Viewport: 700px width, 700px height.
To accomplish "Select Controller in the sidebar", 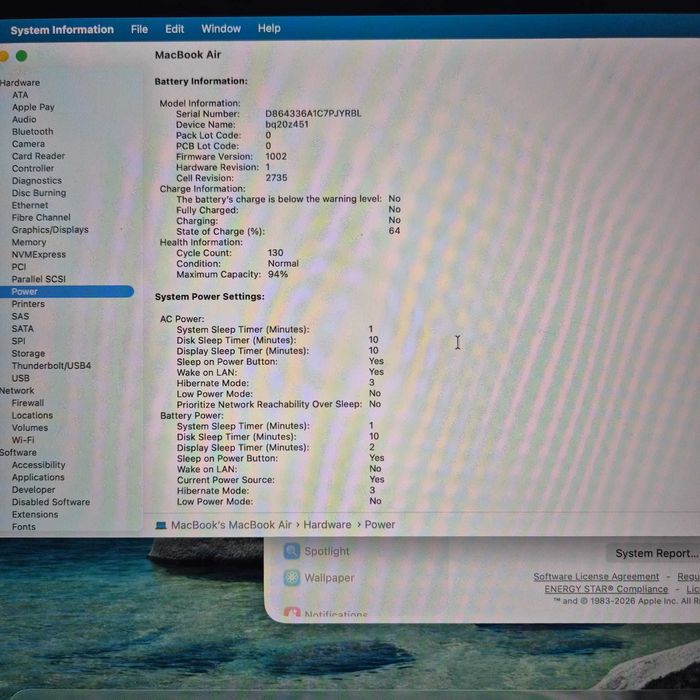I will tap(33, 168).
